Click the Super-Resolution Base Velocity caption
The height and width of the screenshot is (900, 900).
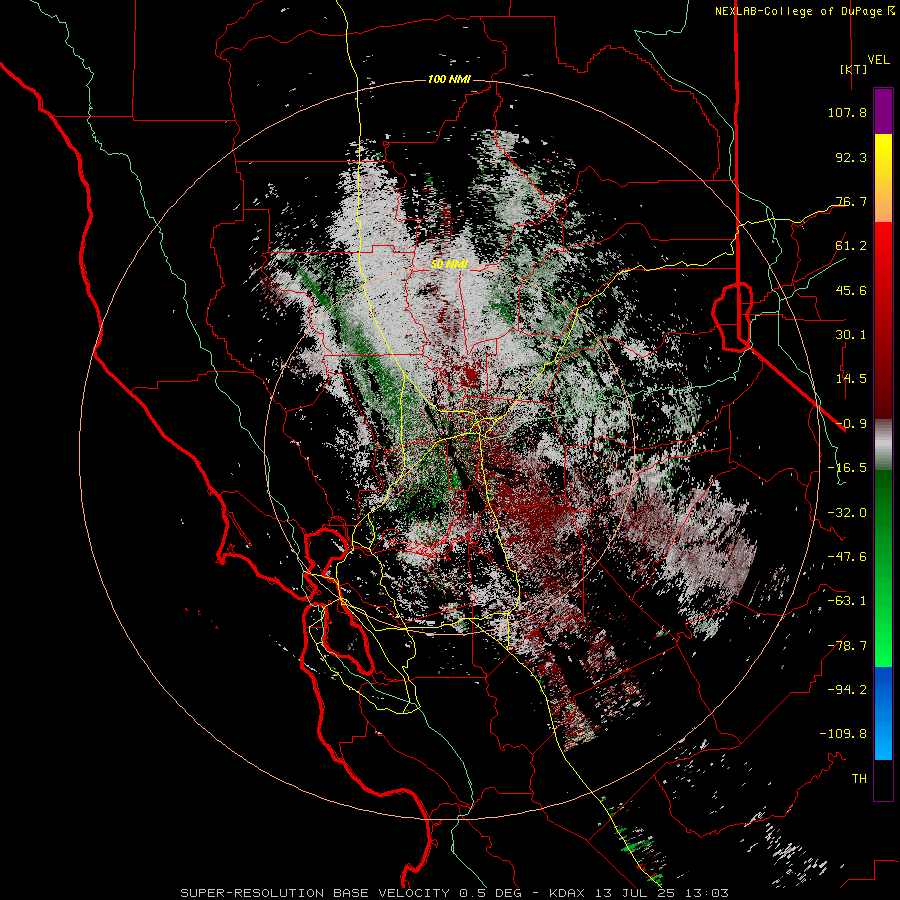click(x=455, y=893)
